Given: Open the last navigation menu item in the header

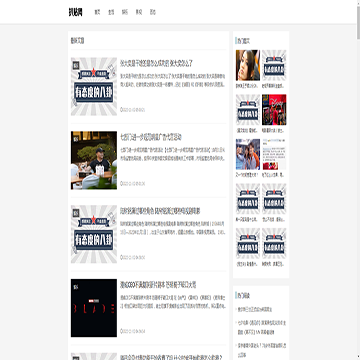Looking at the screenshot, I should (152, 12).
